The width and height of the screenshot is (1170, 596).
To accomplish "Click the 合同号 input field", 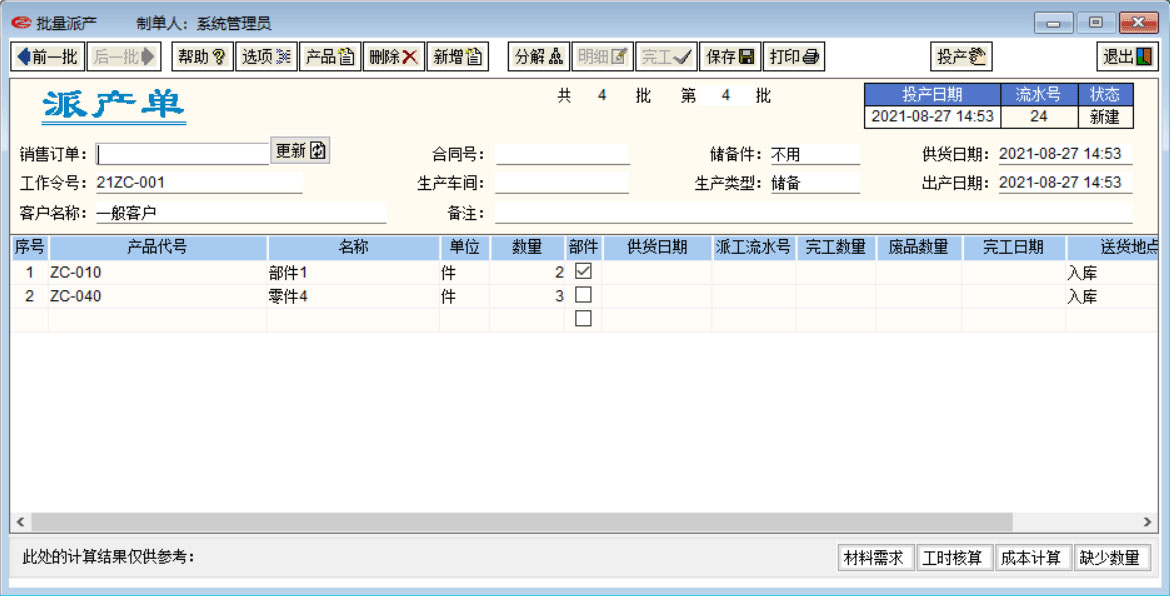I will [563, 154].
